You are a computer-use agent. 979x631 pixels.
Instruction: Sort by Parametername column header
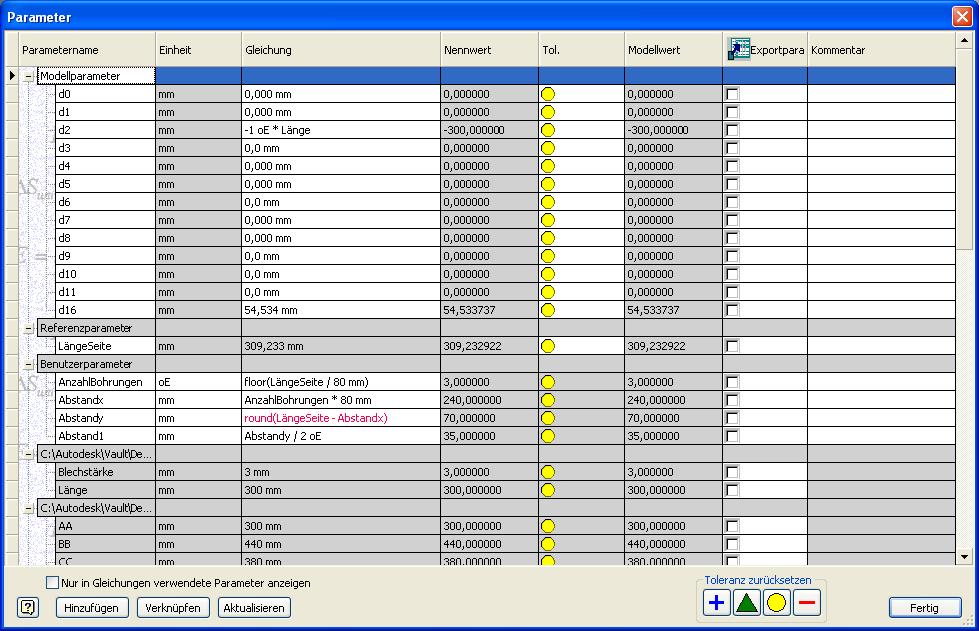pyautogui.click(x=87, y=50)
